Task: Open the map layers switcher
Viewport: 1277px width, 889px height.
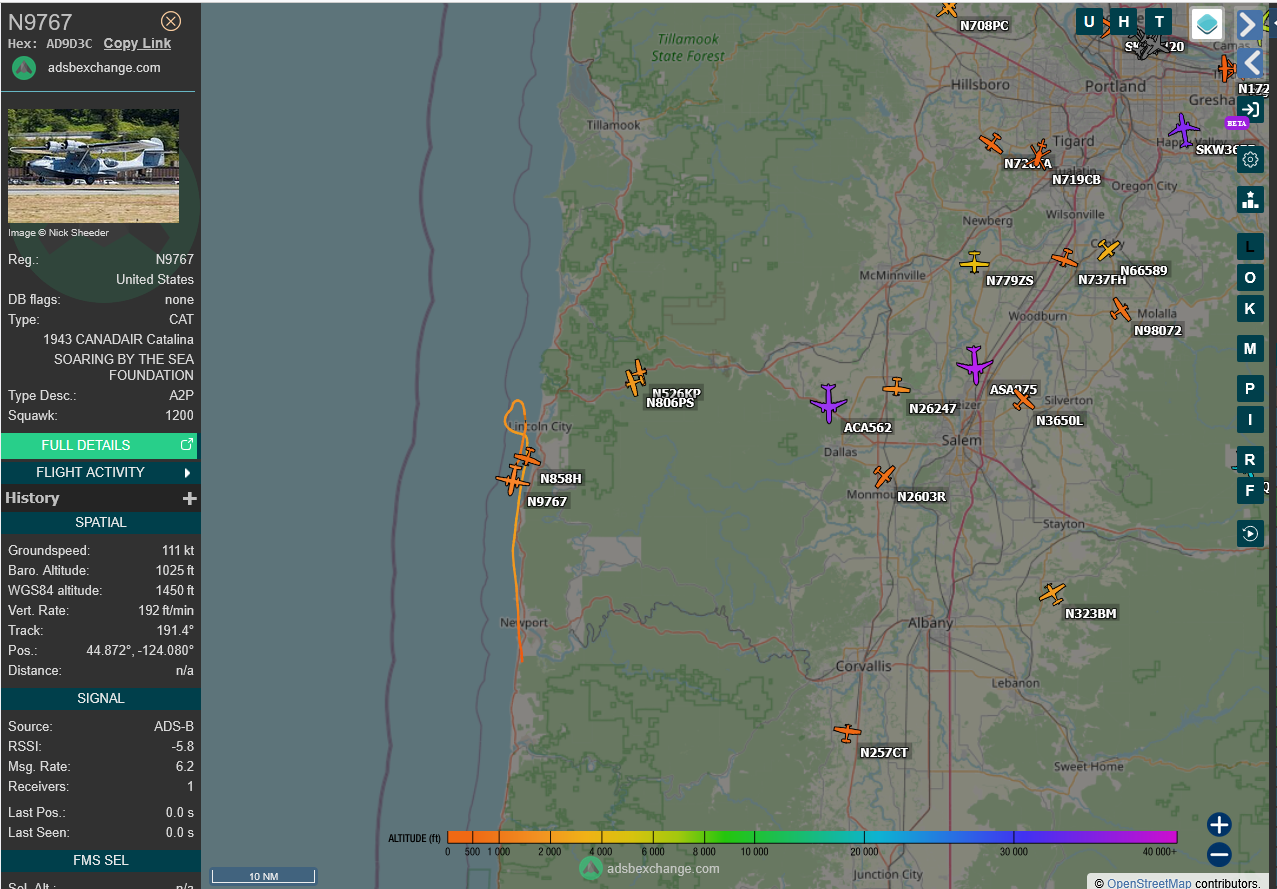Action: pyautogui.click(x=1207, y=24)
